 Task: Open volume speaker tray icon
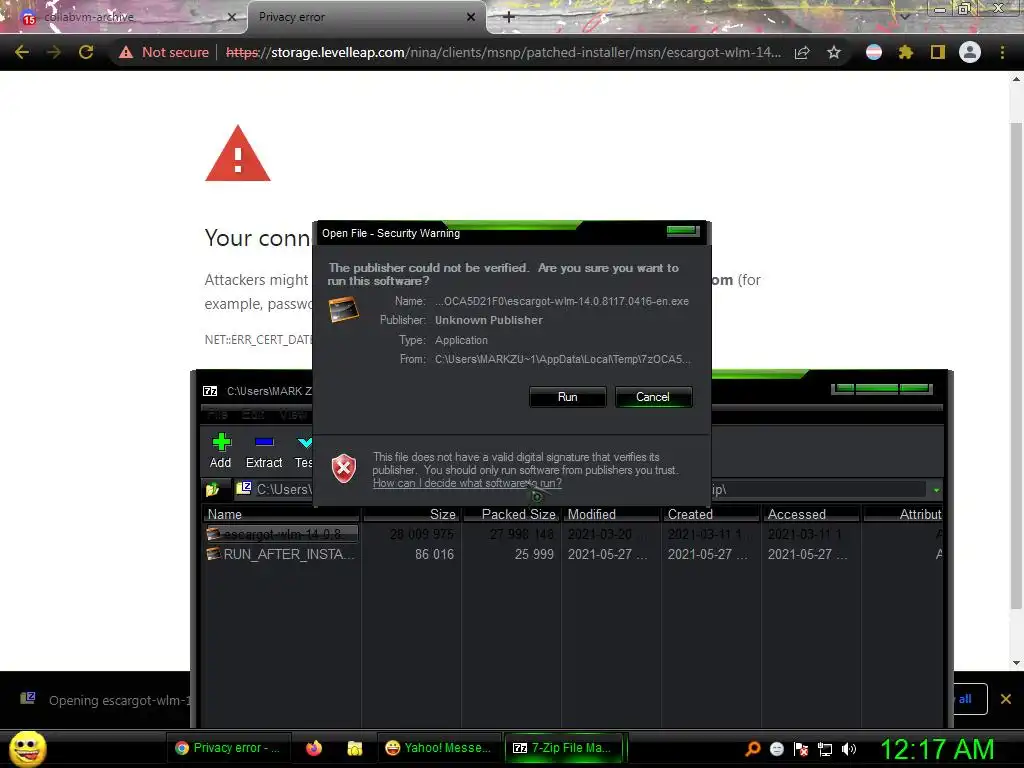pos(849,749)
